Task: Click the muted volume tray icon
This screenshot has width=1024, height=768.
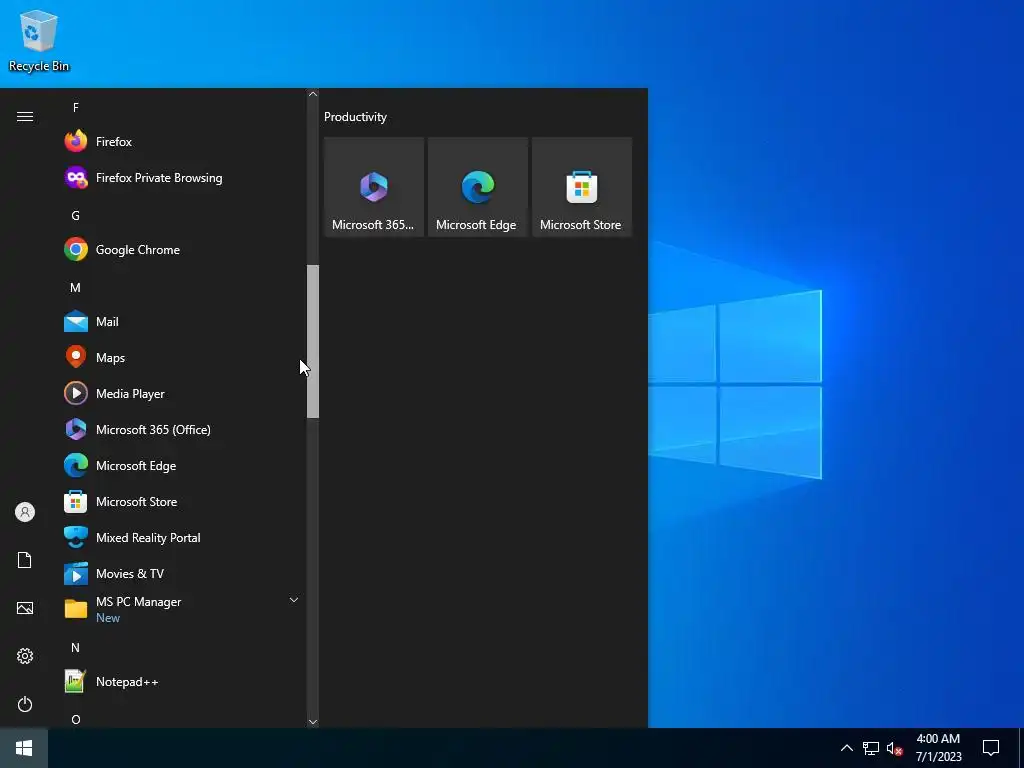Action: click(x=894, y=748)
